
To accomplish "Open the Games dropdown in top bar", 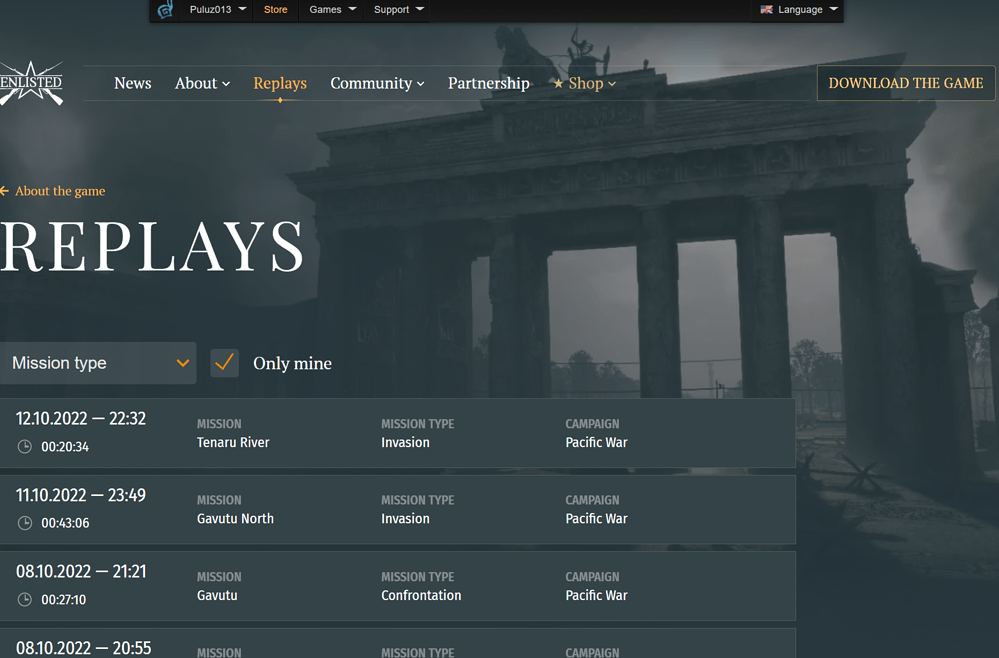I will (x=332, y=10).
